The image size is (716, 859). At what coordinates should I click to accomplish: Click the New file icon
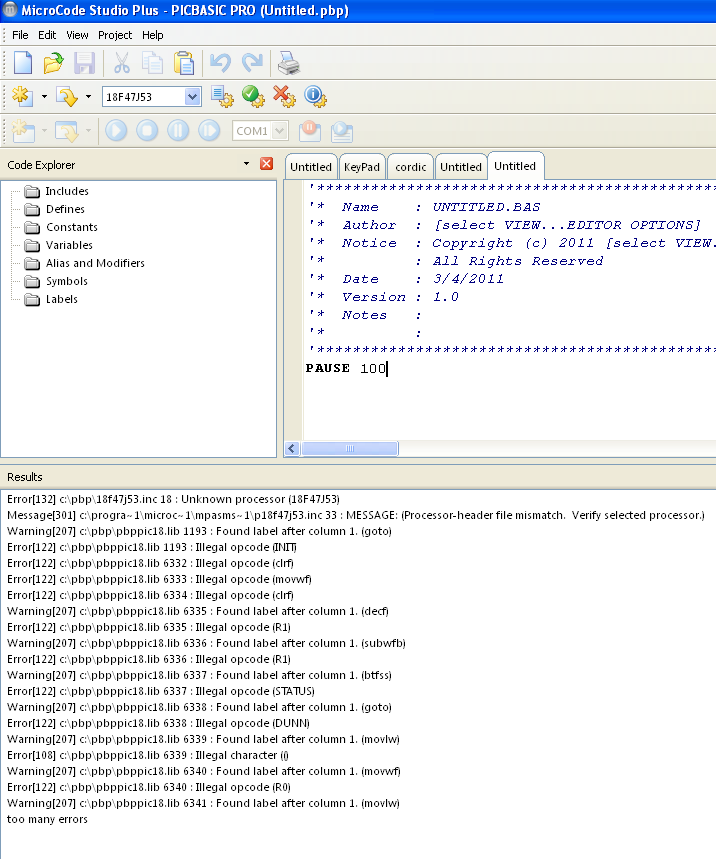coord(22,63)
